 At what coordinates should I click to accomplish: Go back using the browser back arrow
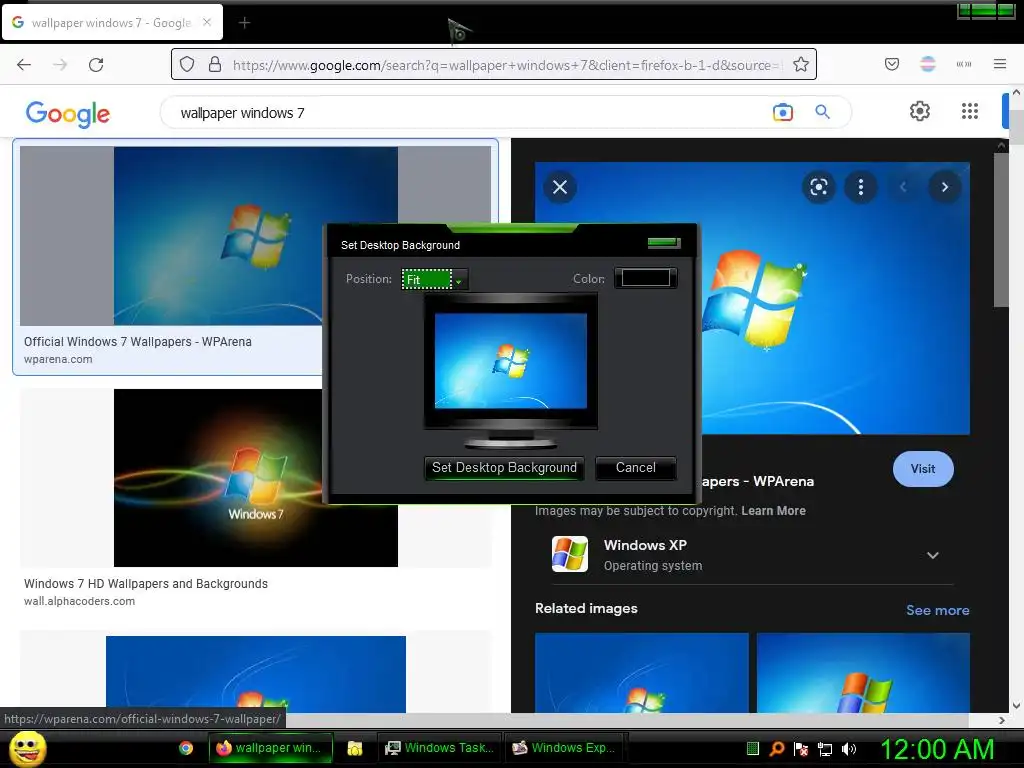24,64
